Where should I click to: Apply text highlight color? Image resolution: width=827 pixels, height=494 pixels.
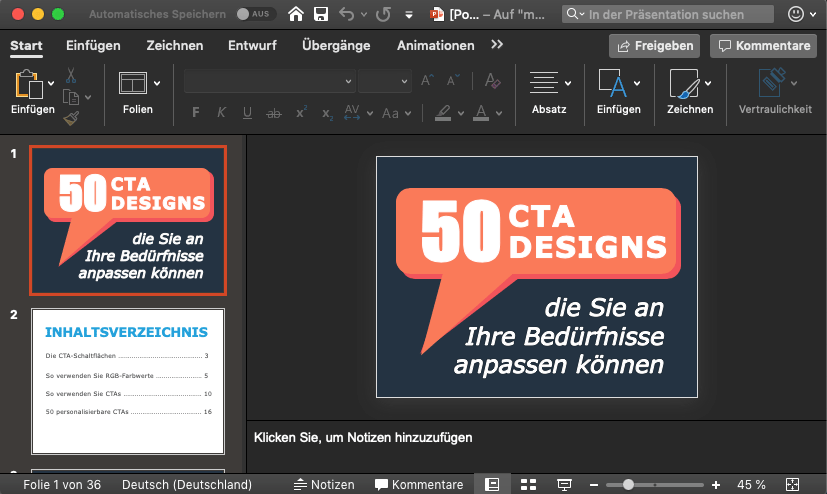pyautogui.click(x=443, y=113)
